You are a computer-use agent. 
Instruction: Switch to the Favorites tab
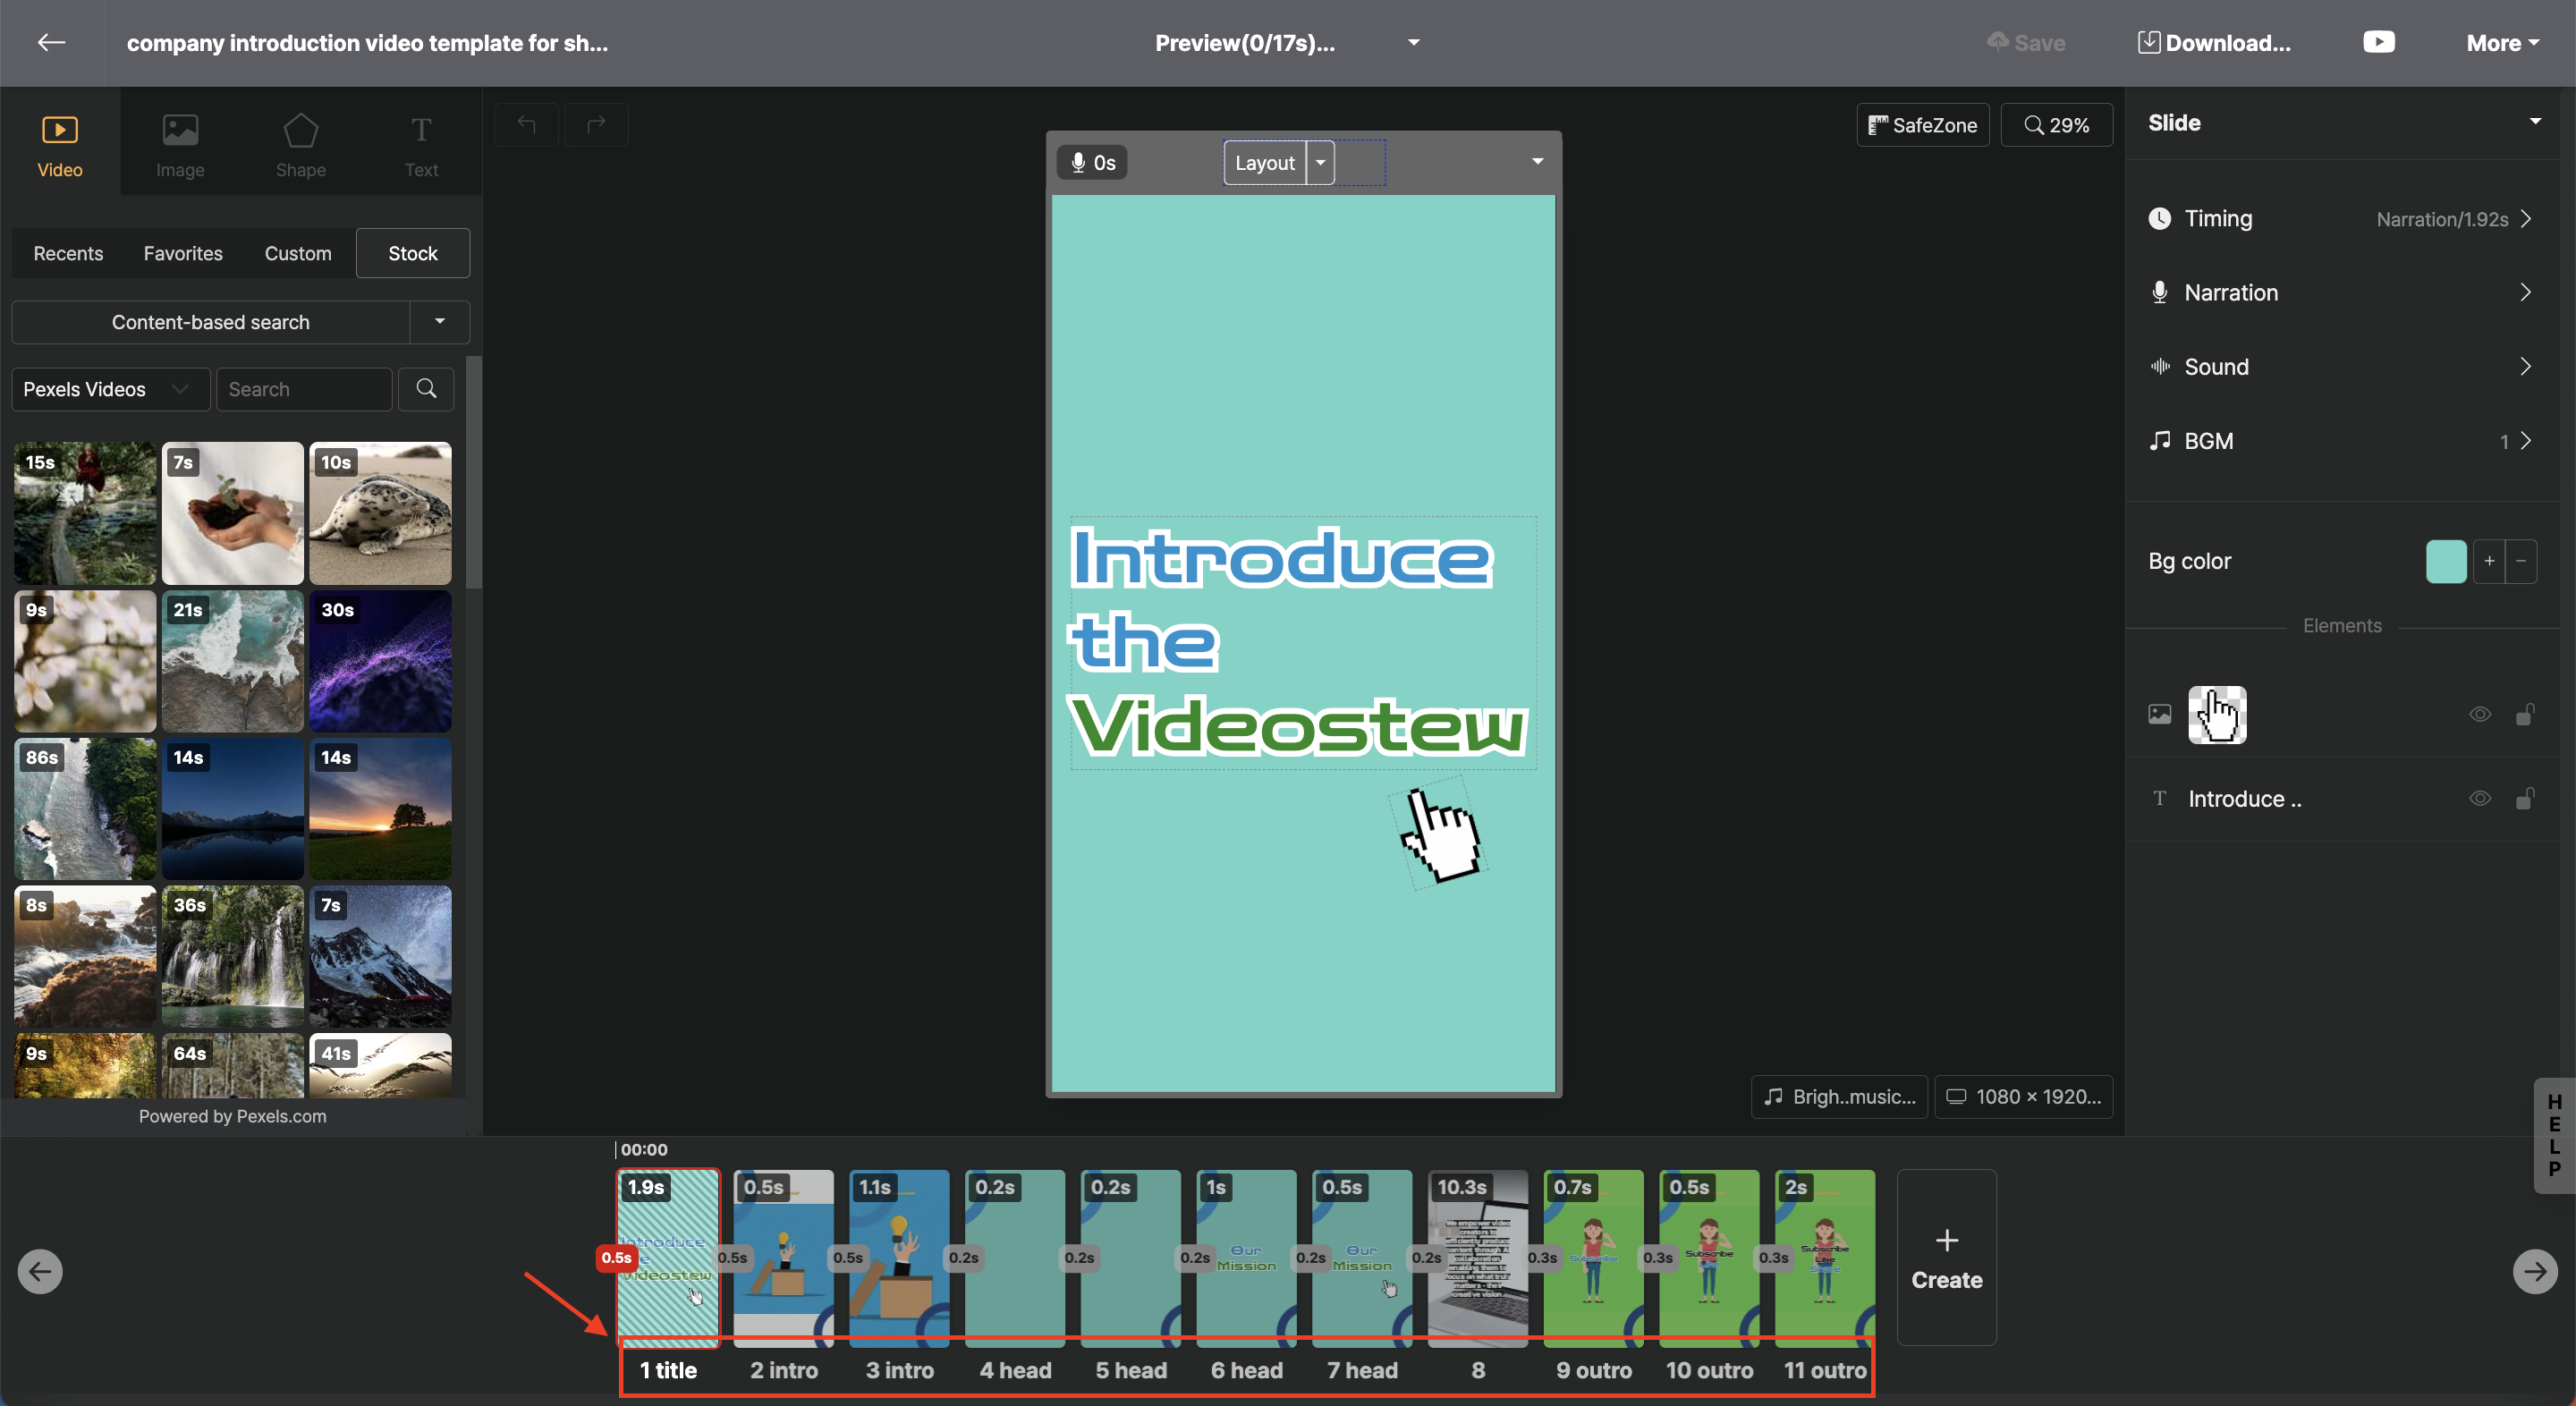[x=183, y=253]
